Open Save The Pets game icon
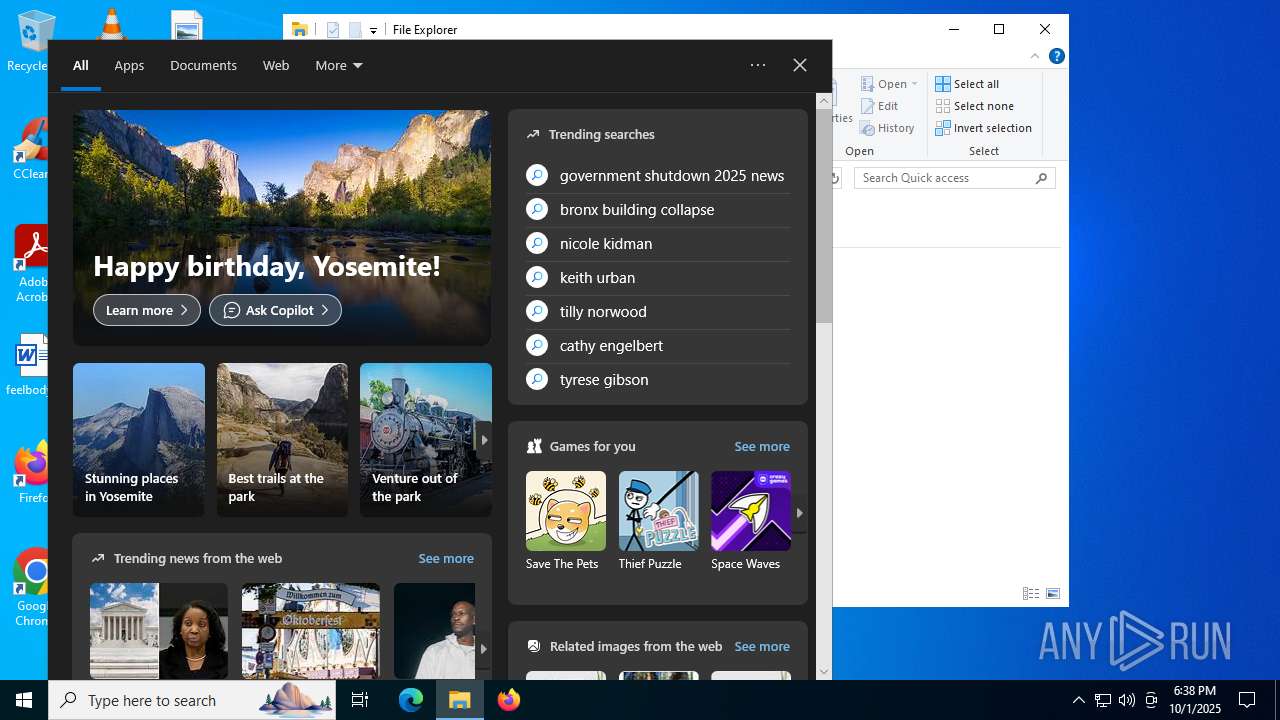1280x720 pixels. (x=565, y=511)
